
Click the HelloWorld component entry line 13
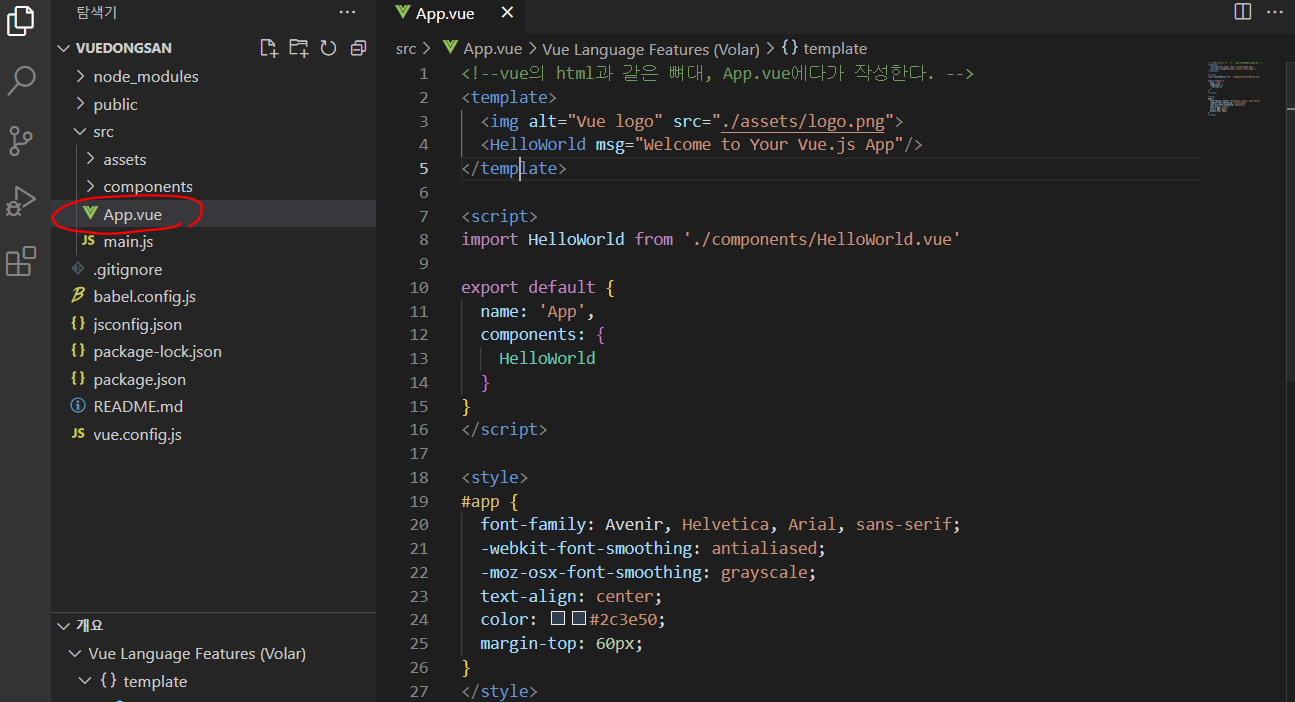[547, 358]
